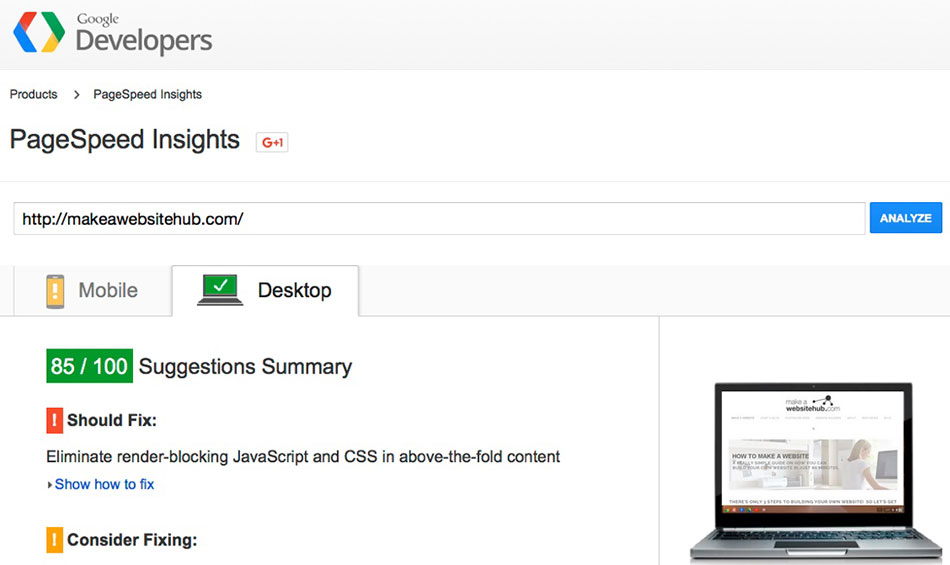Image resolution: width=950 pixels, height=565 pixels.
Task: Click the PageSpeed Insights page heading
Action: 125,140
